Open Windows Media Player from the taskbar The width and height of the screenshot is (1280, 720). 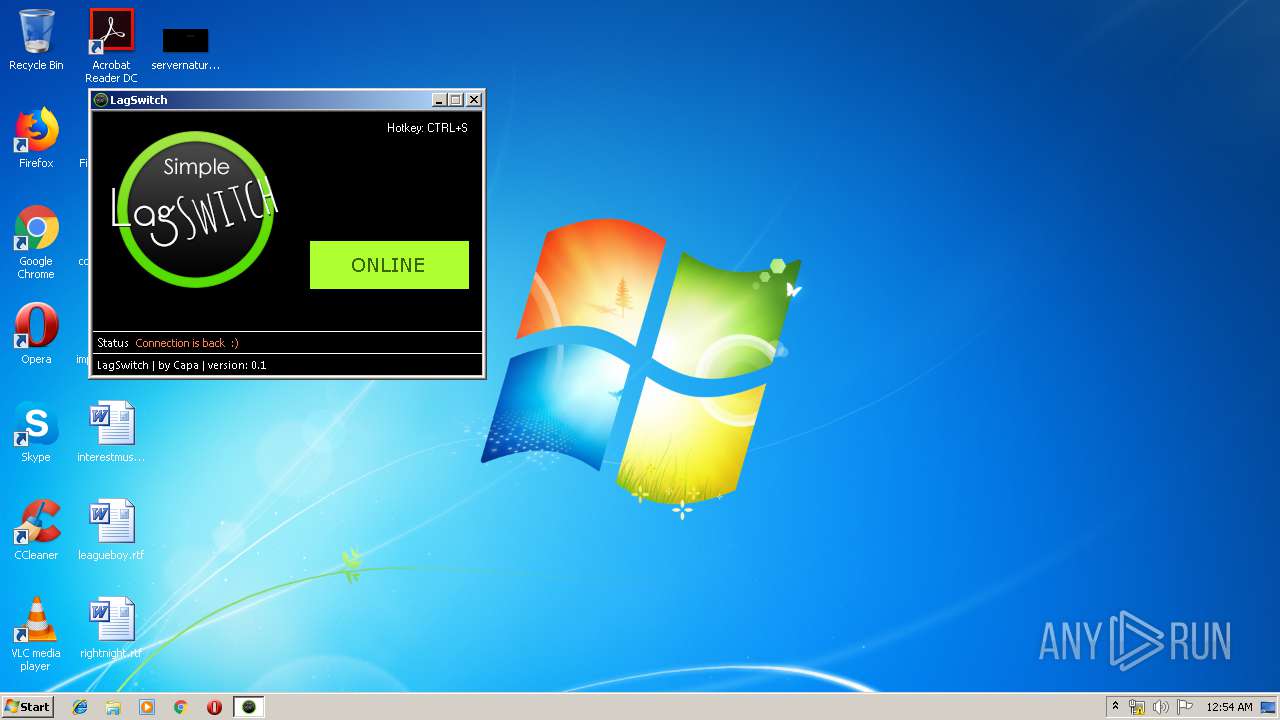[147, 707]
